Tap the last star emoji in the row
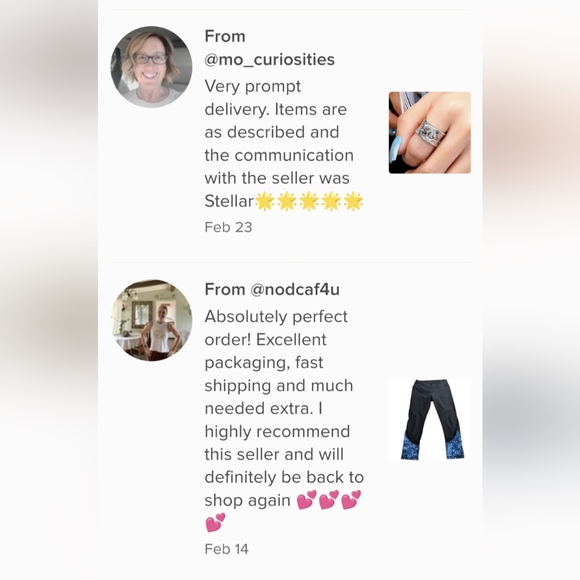 [353, 201]
